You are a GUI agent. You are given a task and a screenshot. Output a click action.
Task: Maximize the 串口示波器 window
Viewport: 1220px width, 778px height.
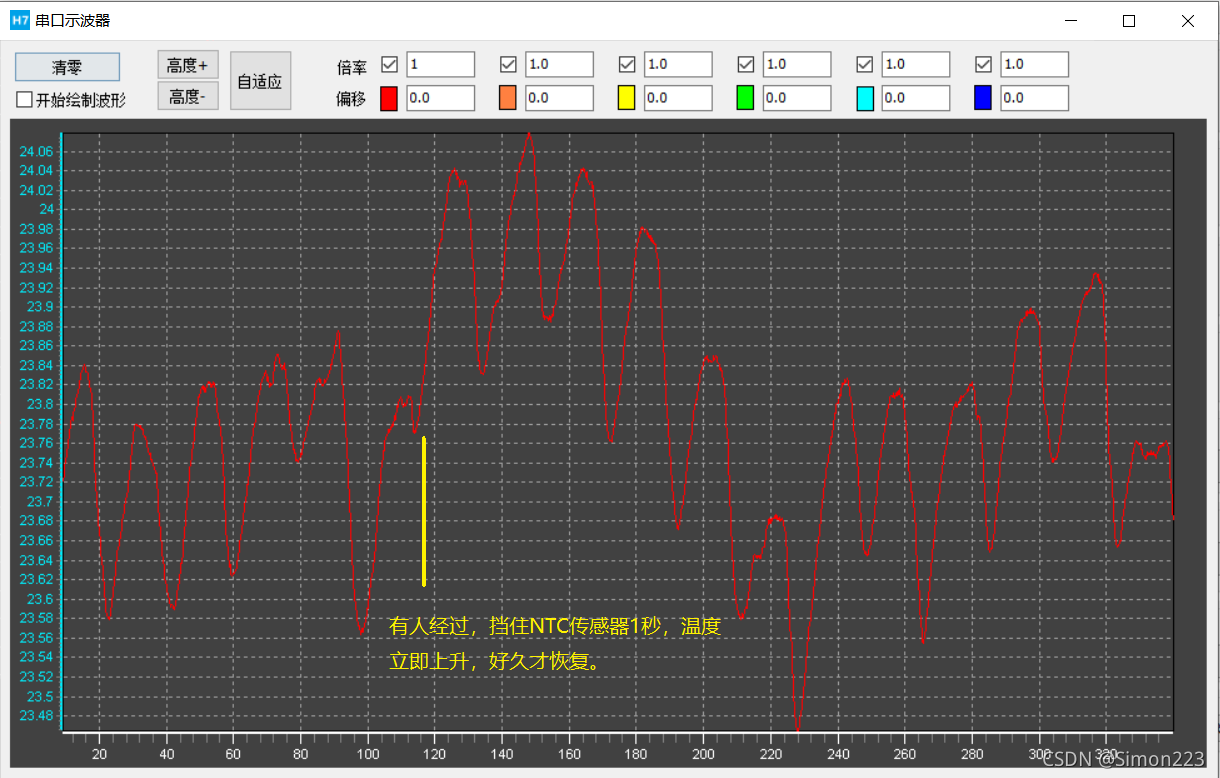click(1129, 20)
